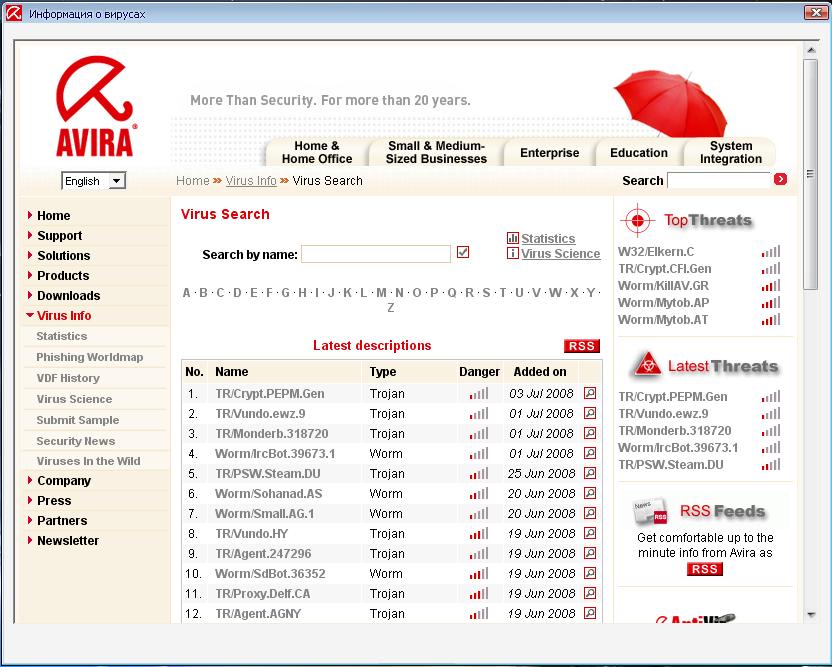Click the top site Search input field
Viewport: 832px width, 667px height.
(x=718, y=180)
